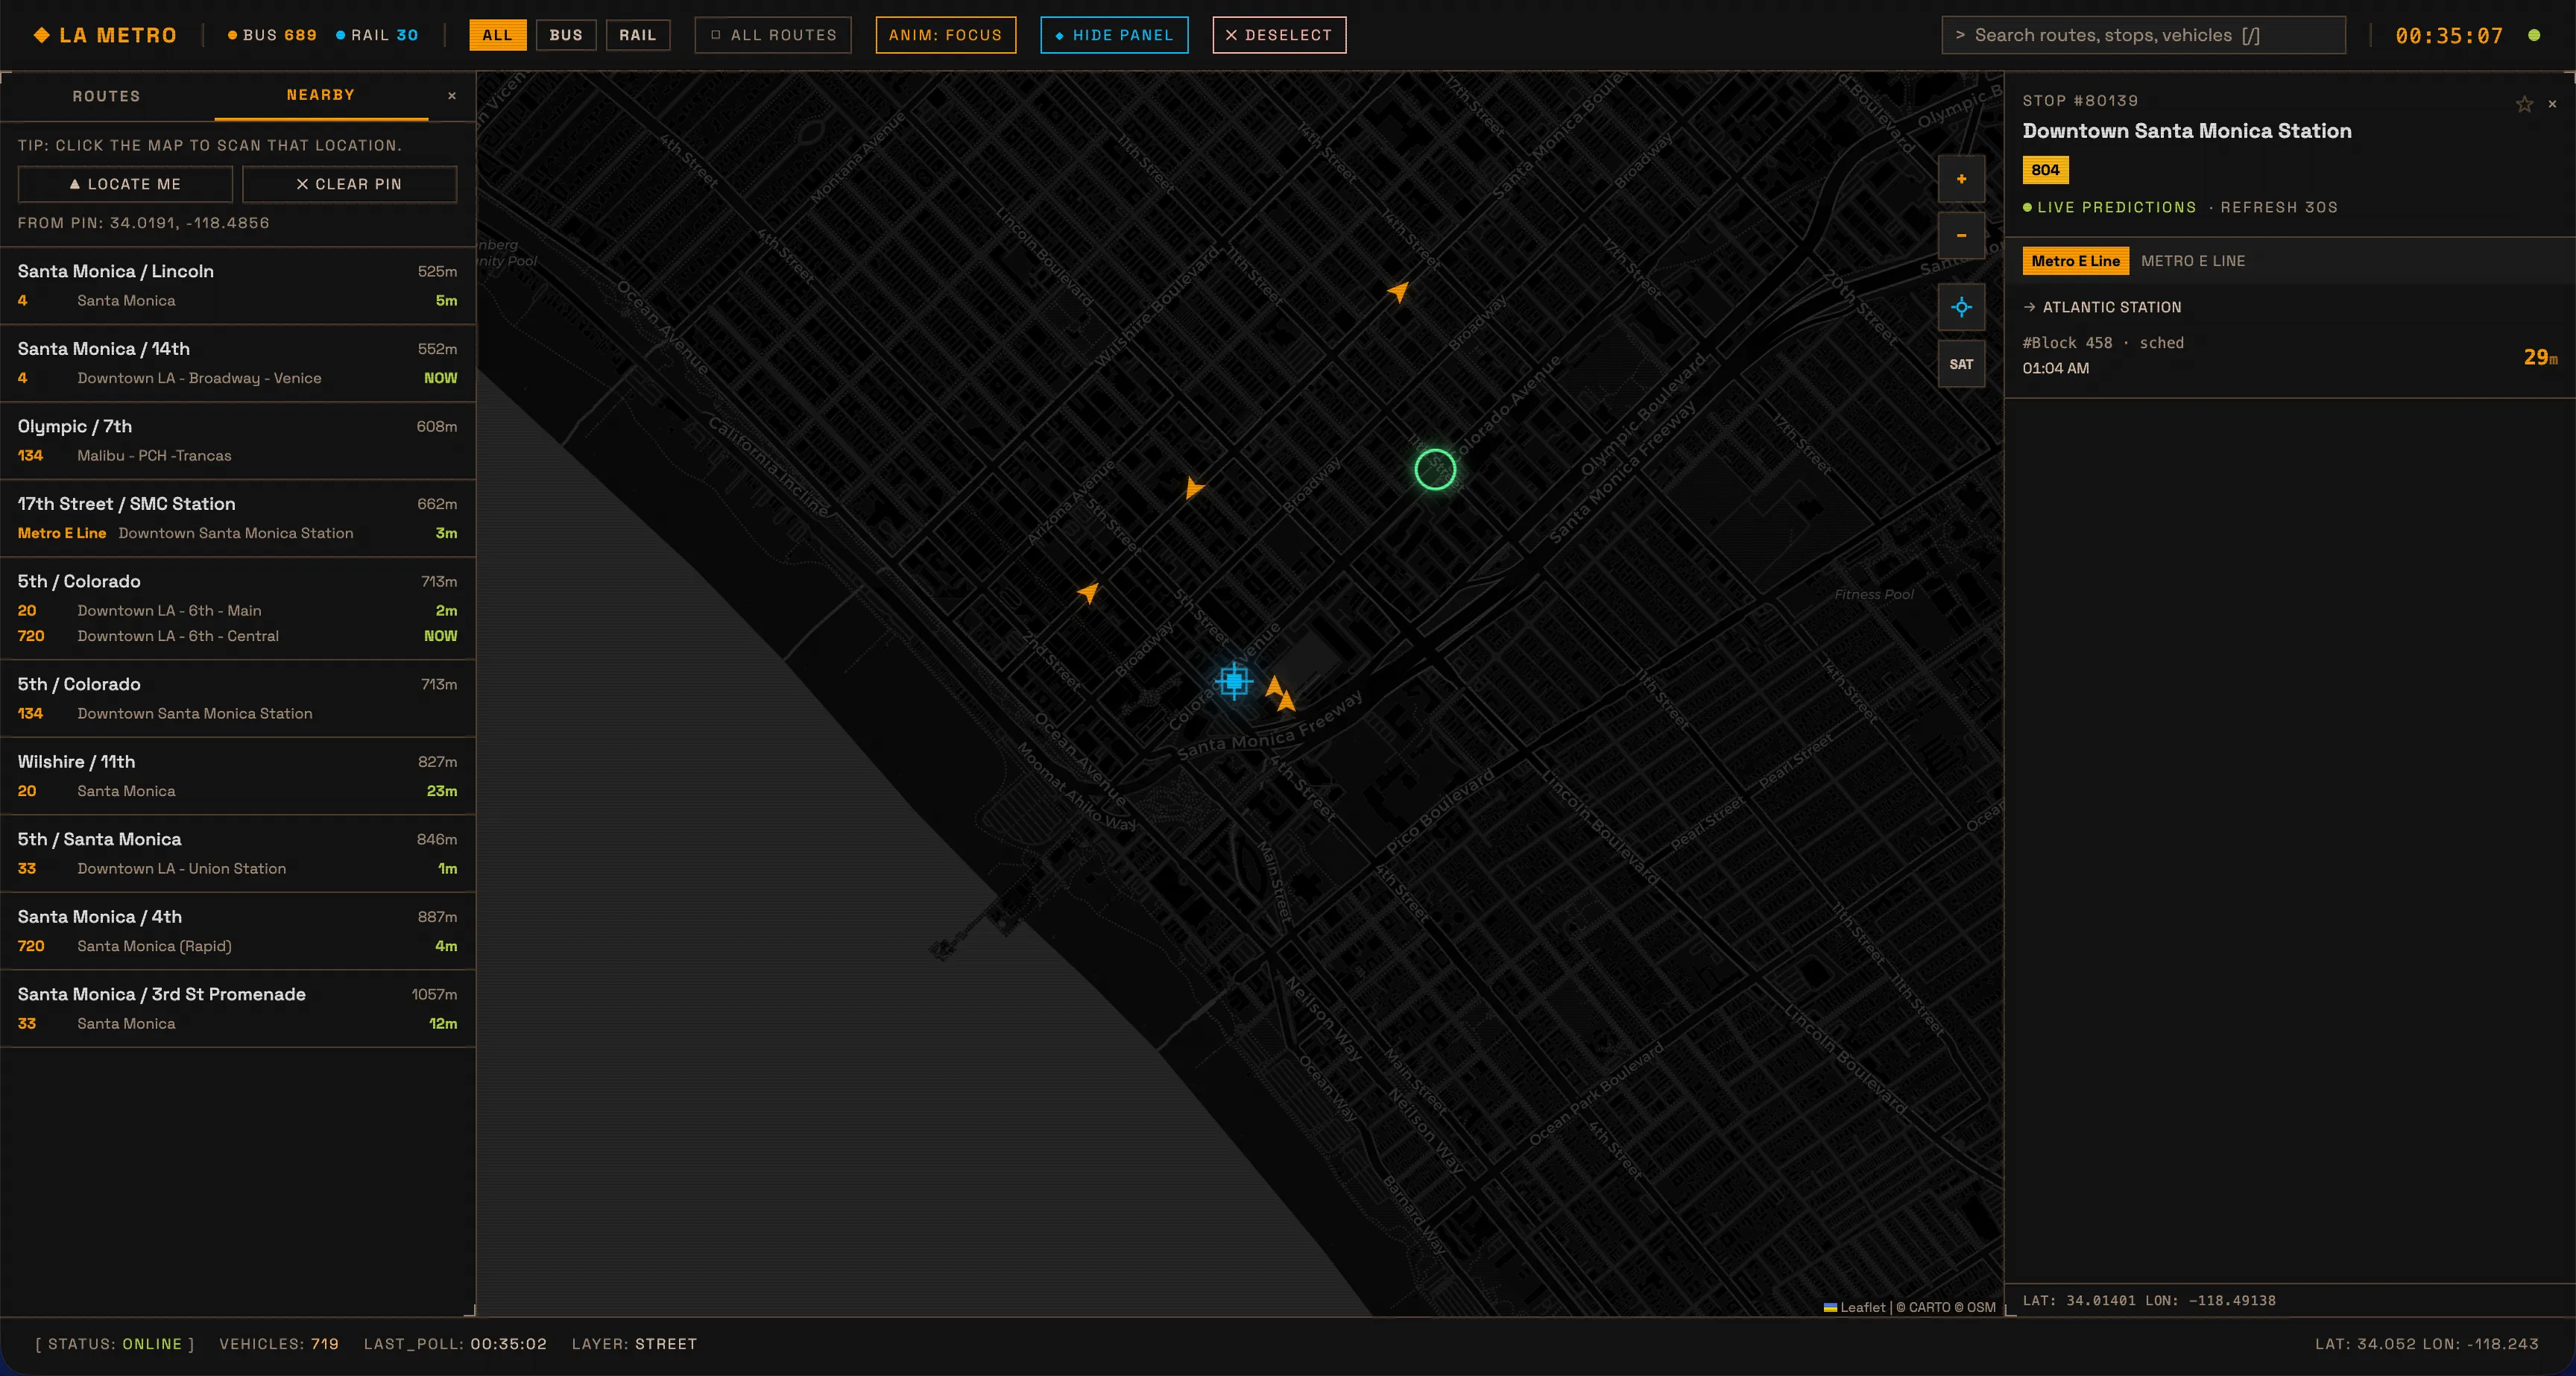2576x1376 pixels.
Task: Filter to RAIL vehicles only
Action: (x=638, y=35)
